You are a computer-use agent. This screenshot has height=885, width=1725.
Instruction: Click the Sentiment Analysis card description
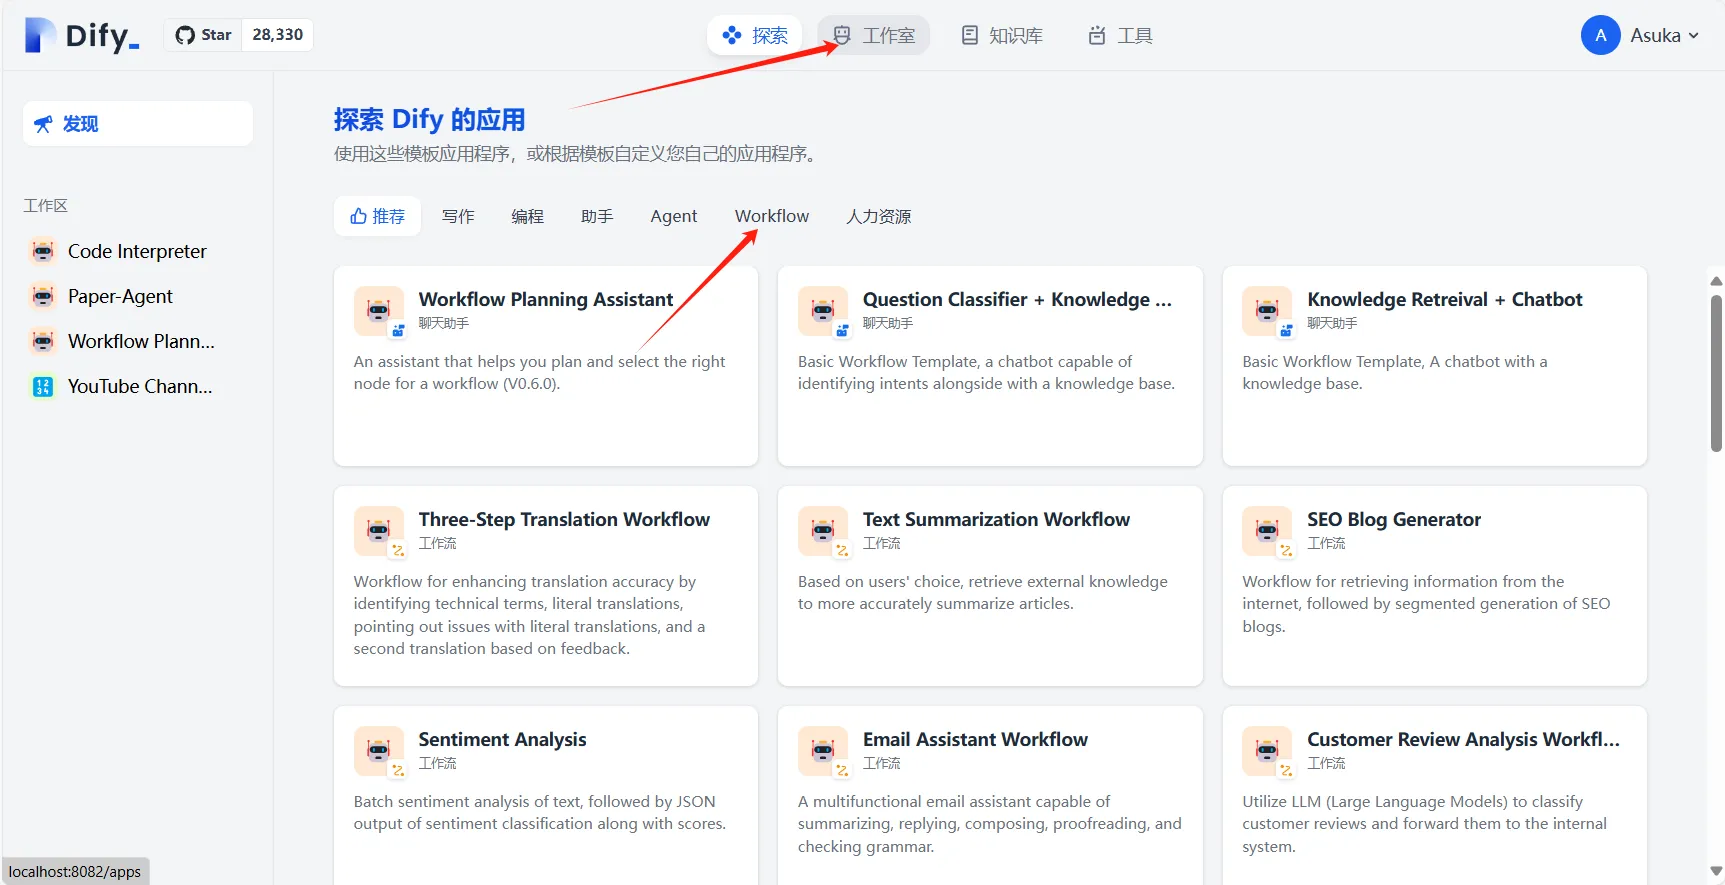point(540,812)
